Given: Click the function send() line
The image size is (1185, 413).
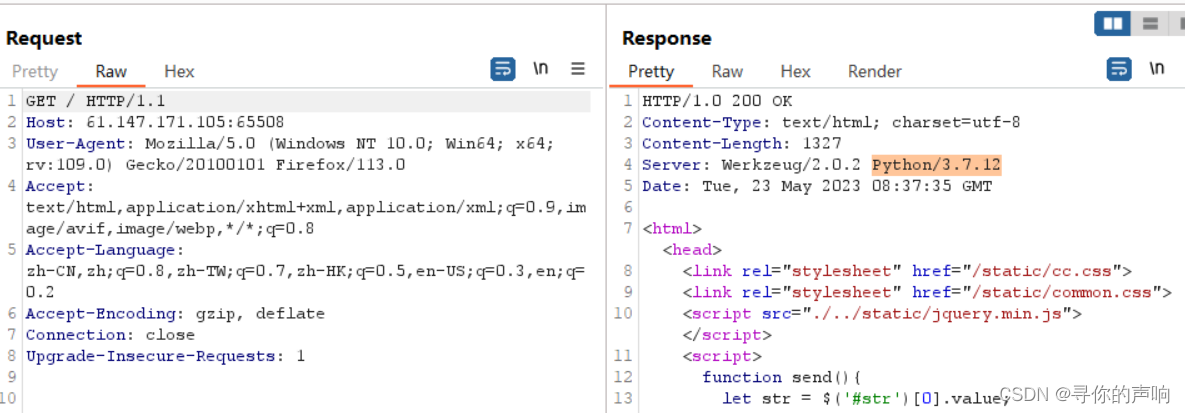Looking at the screenshot, I should 782,377.
